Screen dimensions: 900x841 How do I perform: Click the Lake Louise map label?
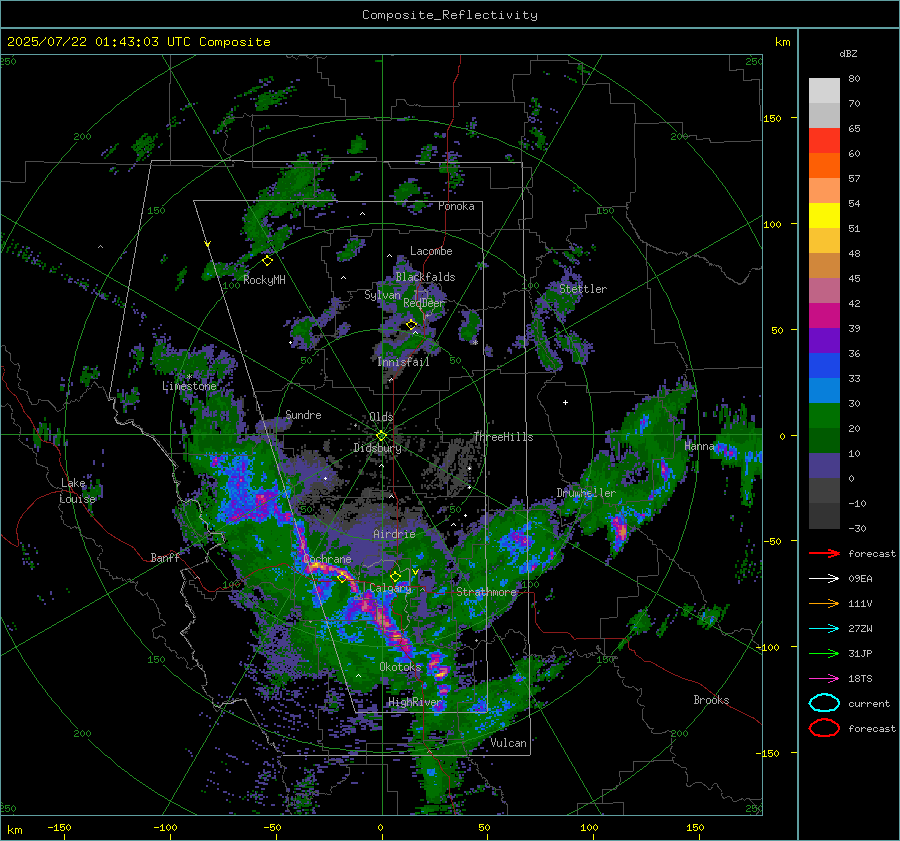pos(77,491)
